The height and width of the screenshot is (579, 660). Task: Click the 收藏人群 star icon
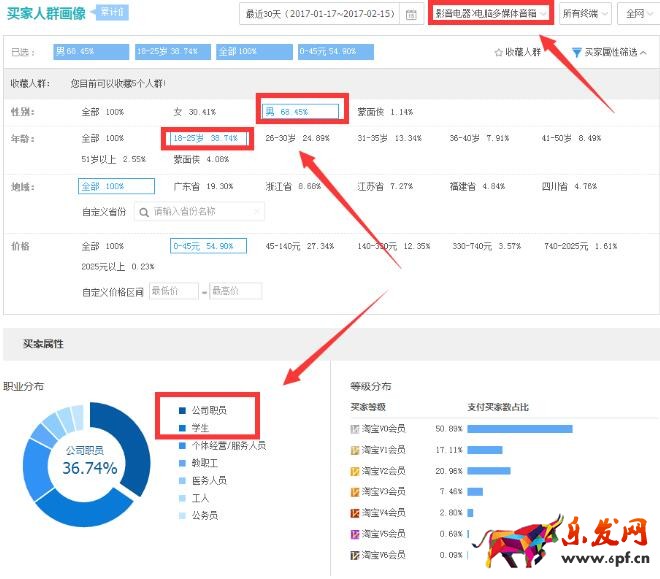499,52
